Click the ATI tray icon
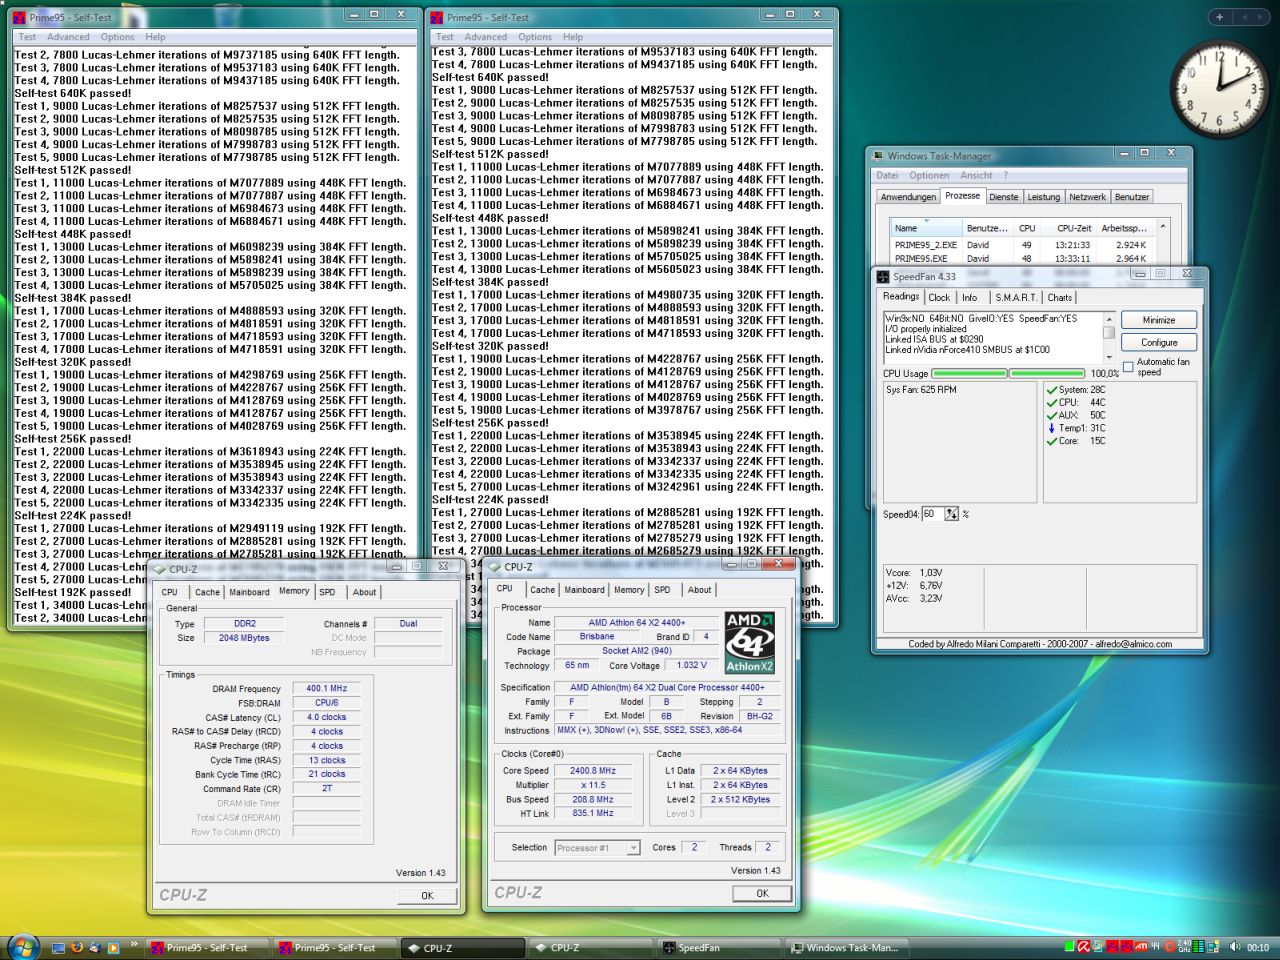The width and height of the screenshot is (1280, 960). click(1141, 947)
